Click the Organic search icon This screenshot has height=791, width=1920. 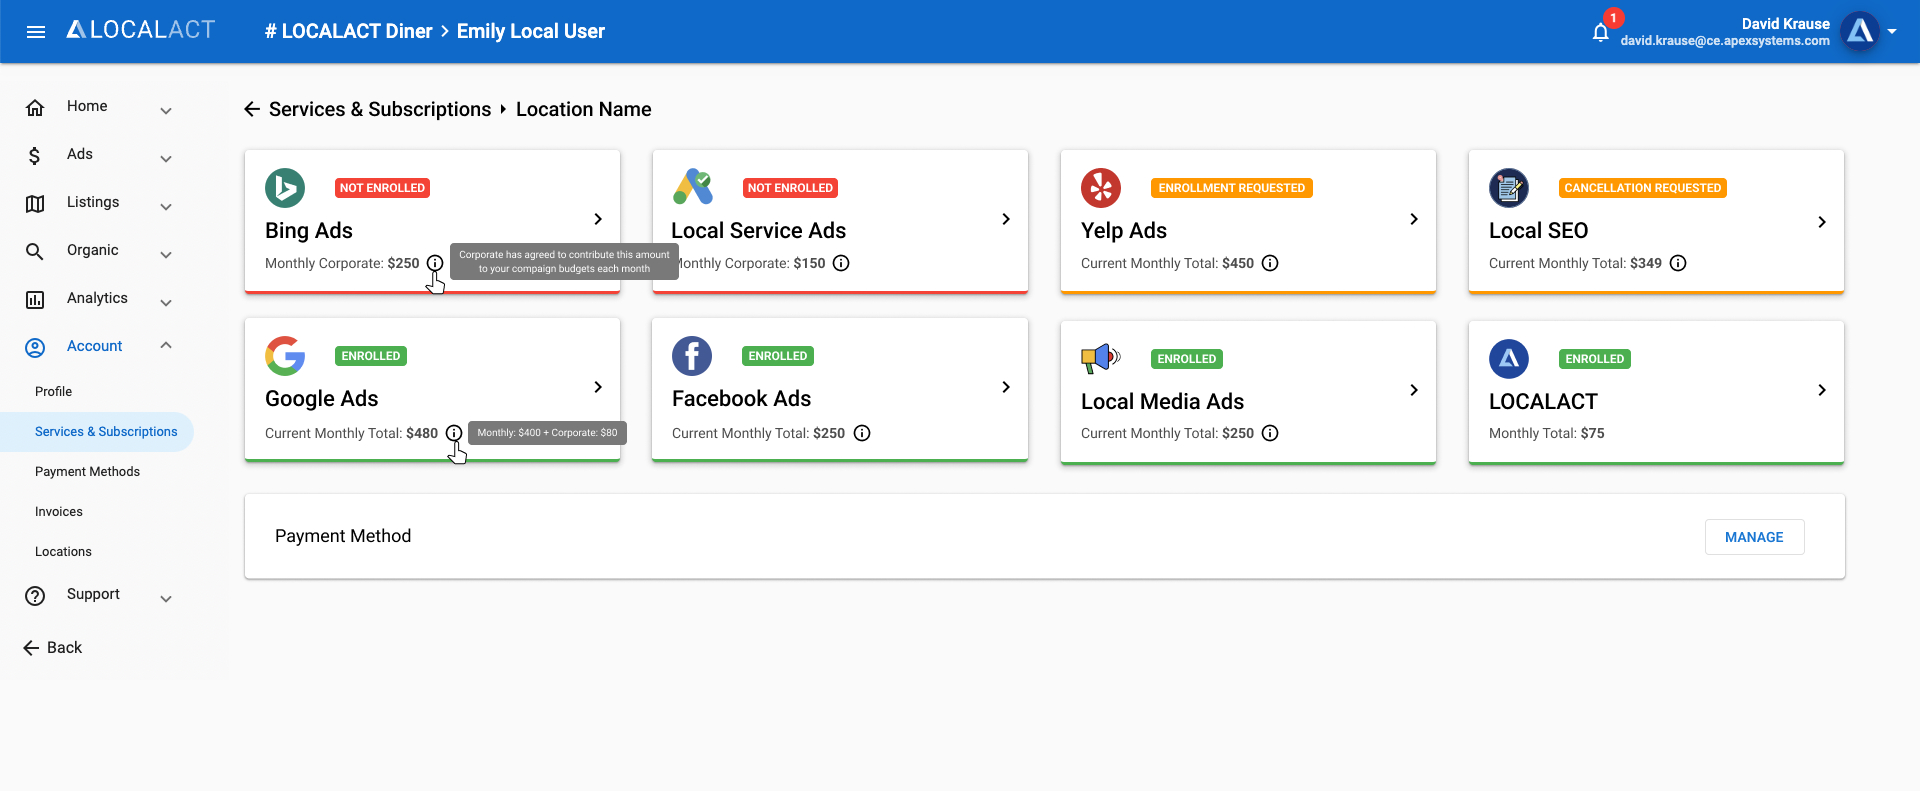click(35, 251)
